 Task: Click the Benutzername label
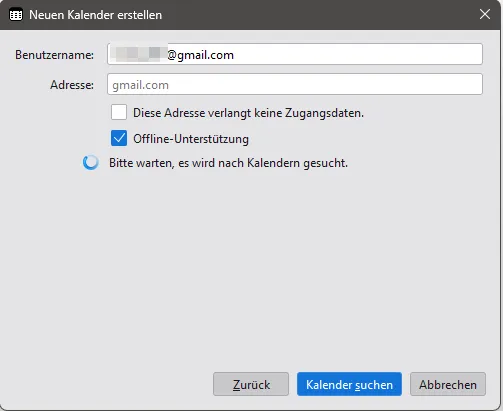(54, 55)
